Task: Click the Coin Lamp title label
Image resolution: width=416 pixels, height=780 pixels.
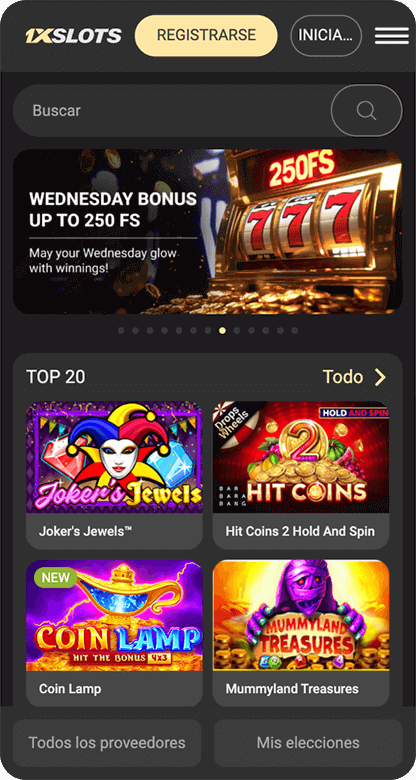Action: [x=70, y=689]
